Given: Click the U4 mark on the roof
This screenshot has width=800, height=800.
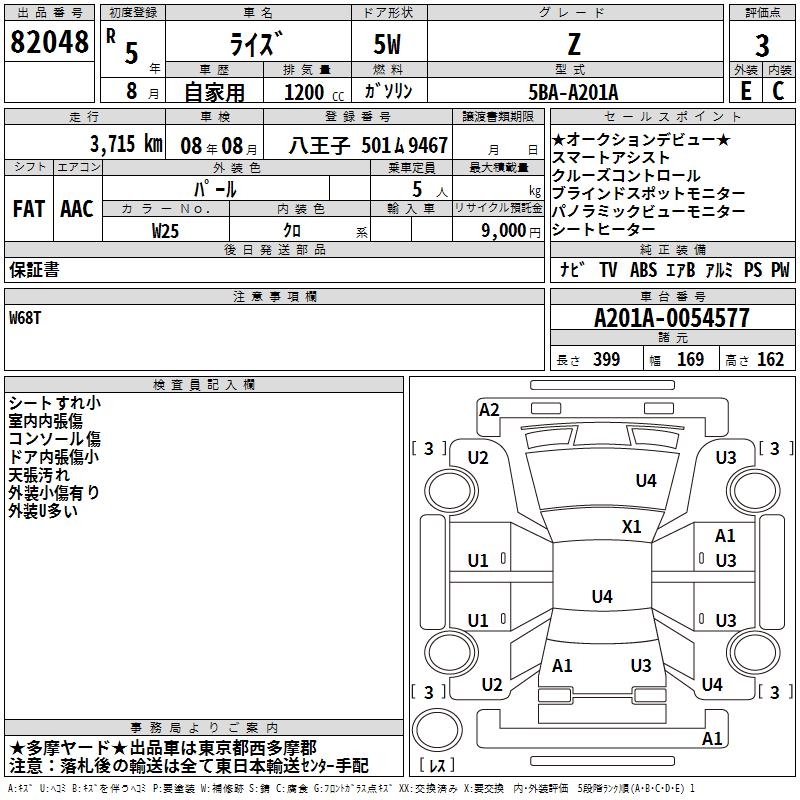Looking at the screenshot, I should pos(602,596).
